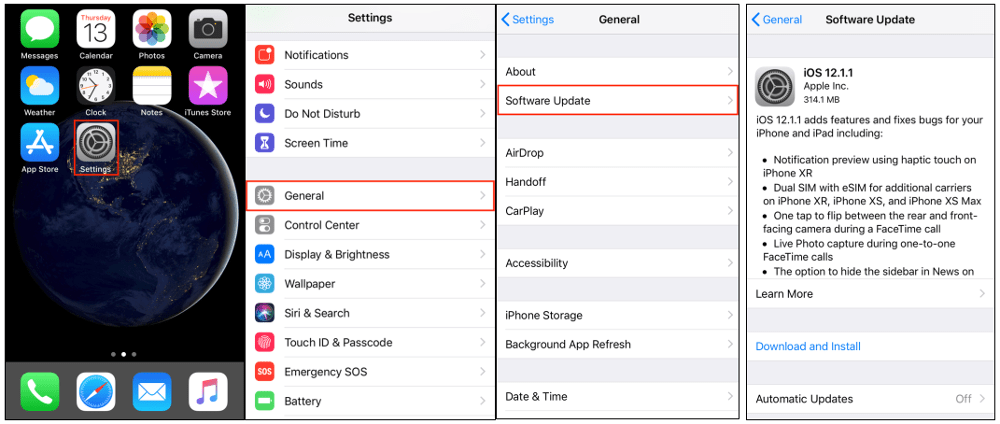Open Safari from the dock
Viewport: 1000px width, 424px height.
(96, 391)
